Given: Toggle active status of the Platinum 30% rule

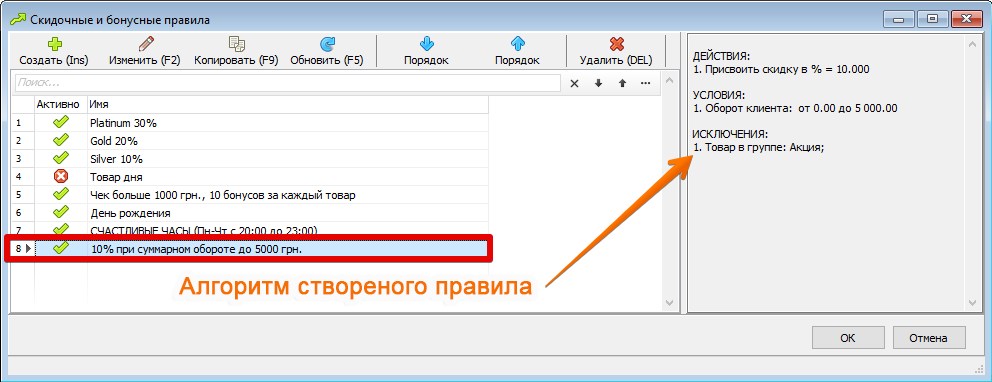Looking at the screenshot, I should [x=61, y=123].
